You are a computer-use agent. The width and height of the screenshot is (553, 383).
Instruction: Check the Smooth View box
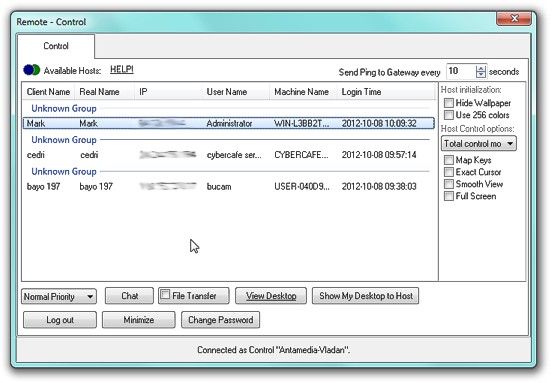click(x=449, y=184)
